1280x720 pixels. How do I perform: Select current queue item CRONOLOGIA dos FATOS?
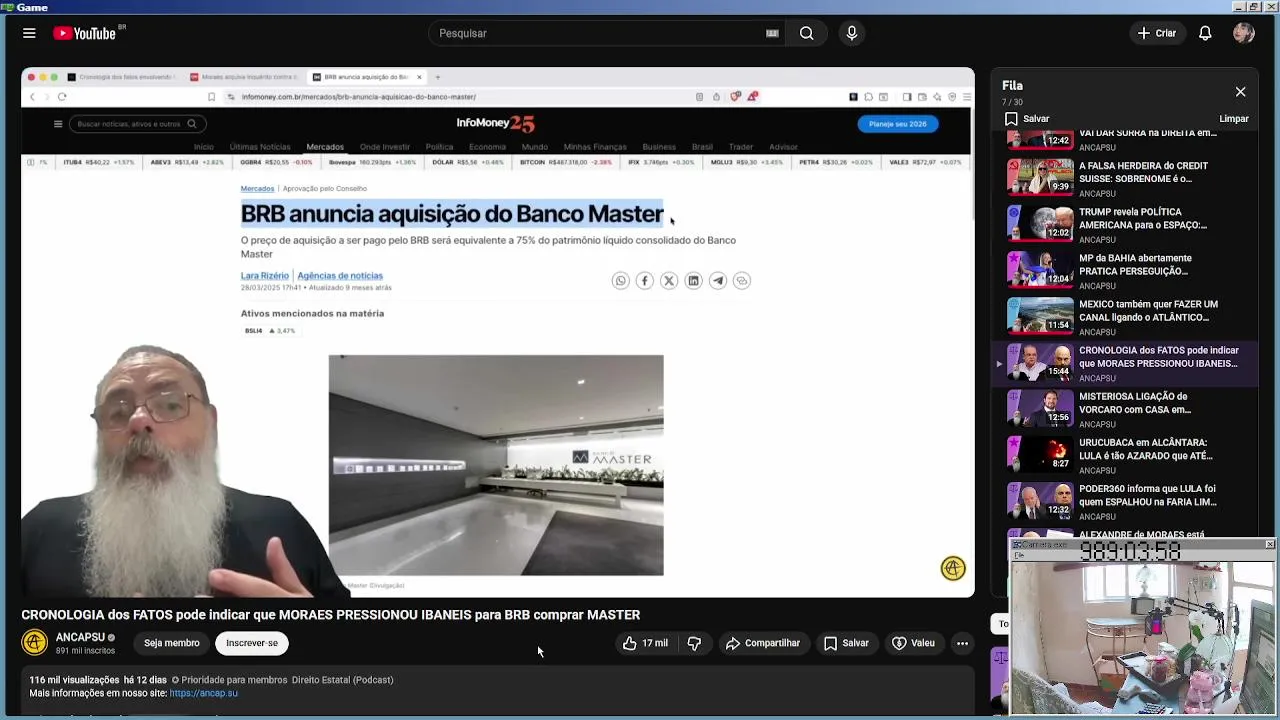pyautogui.click(x=1125, y=363)
